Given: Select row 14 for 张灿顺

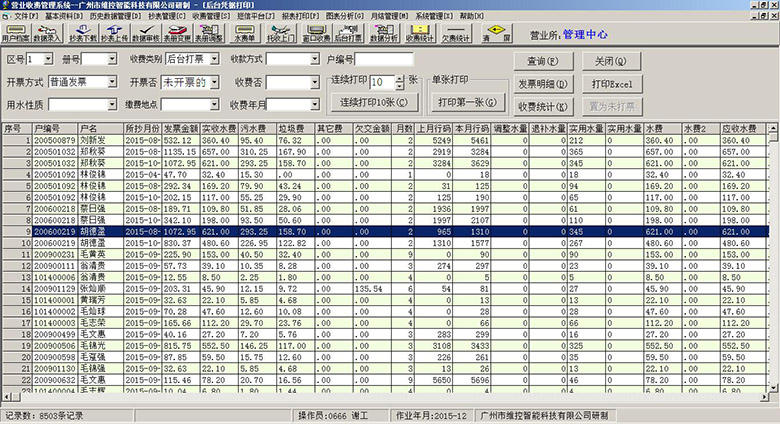Looking at the screenshot, I should pyautogui.click(x=384, y=289).
